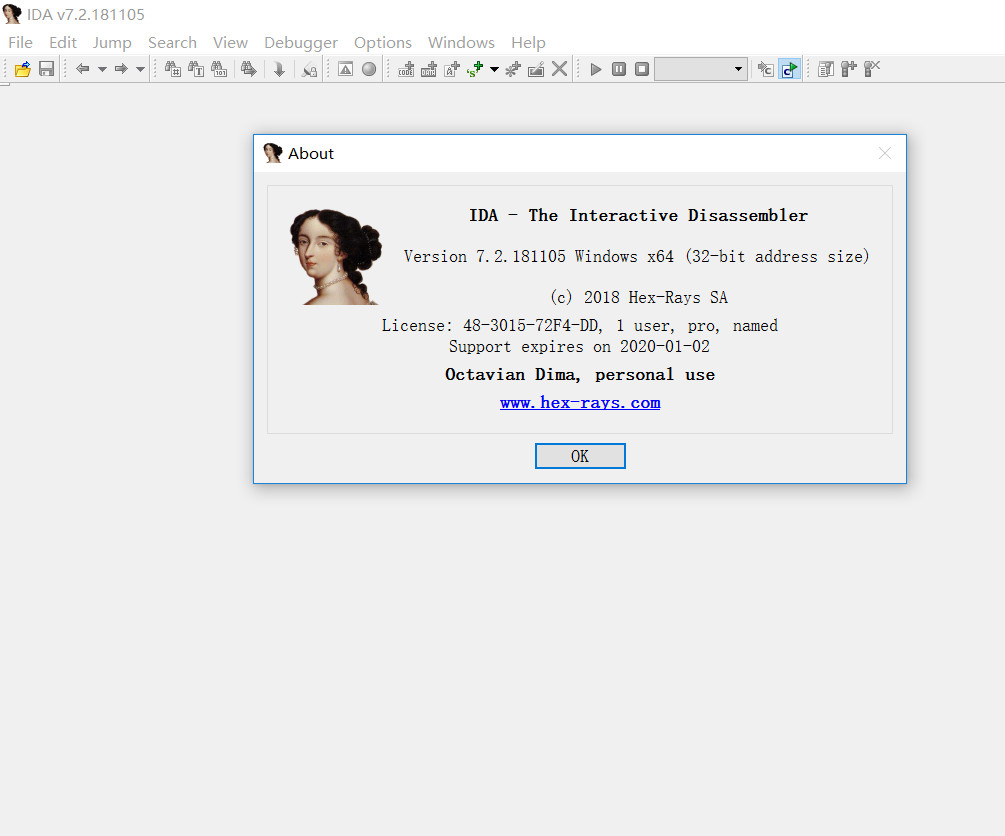Viewport: 1005px width, 836px height.
Task: Open the Help menu
Action: (x=528, y=42)
